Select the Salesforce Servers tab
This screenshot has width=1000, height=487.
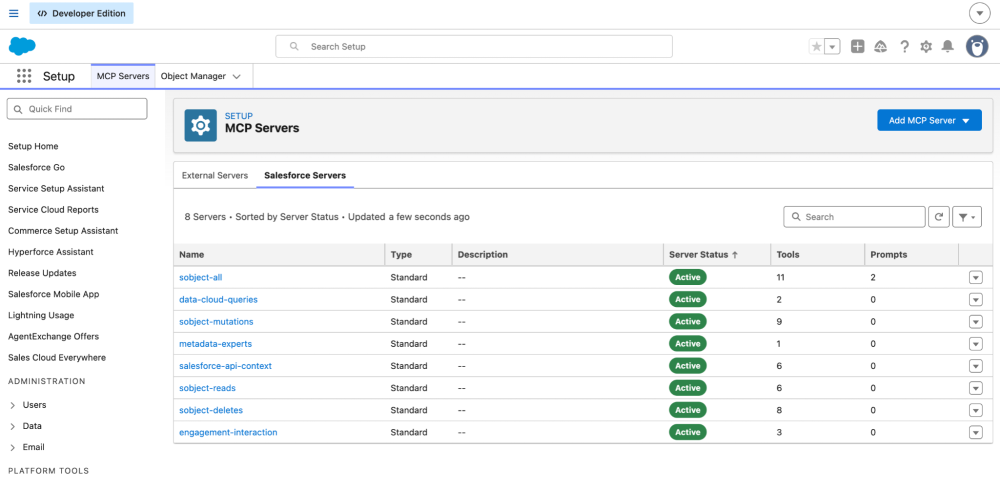point(305,175)
